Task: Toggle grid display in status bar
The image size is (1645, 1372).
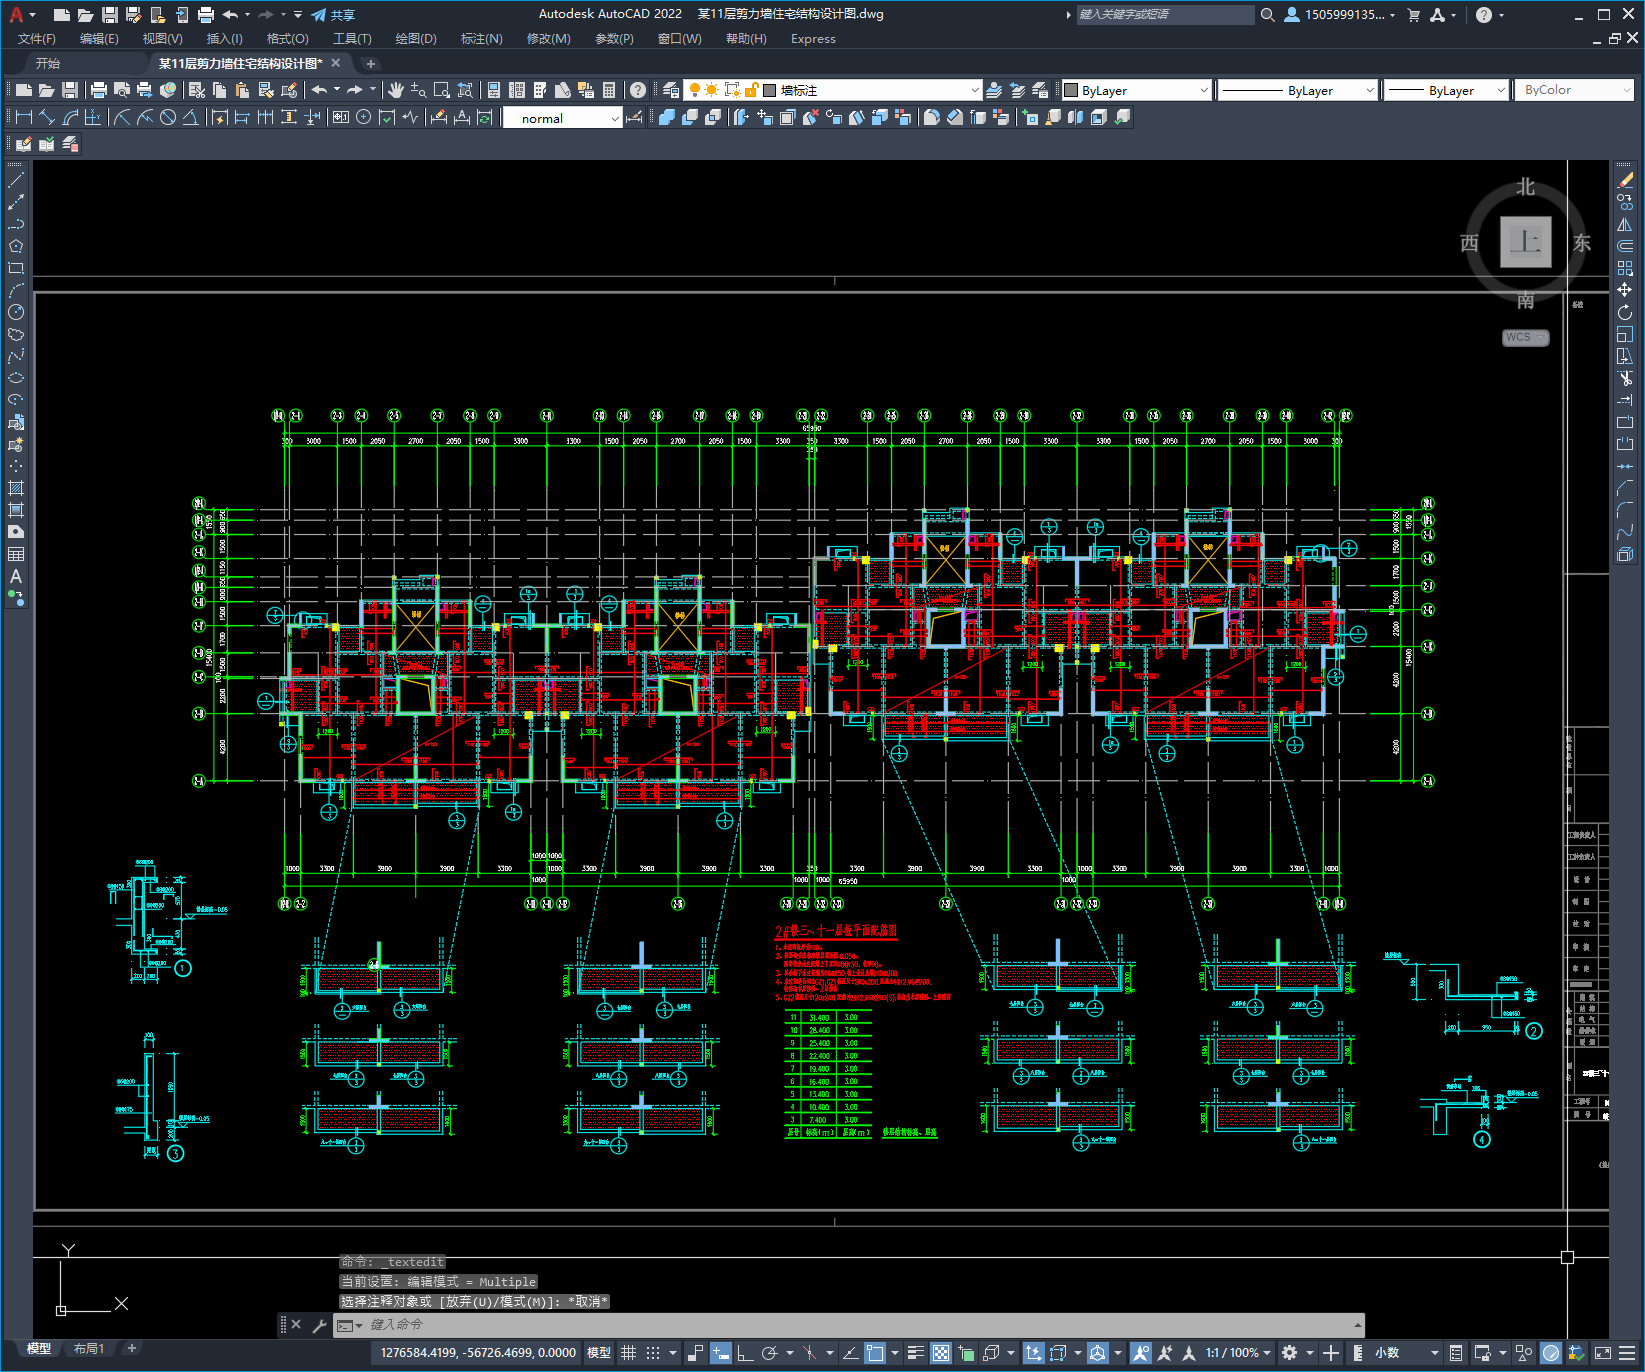Action: tap(628, 1353)
